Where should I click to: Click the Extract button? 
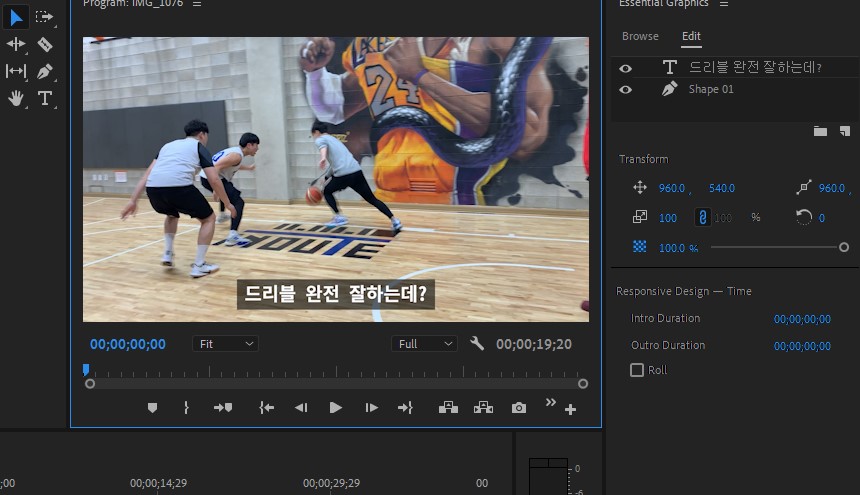pyautogui.click(x=483, y=407)
